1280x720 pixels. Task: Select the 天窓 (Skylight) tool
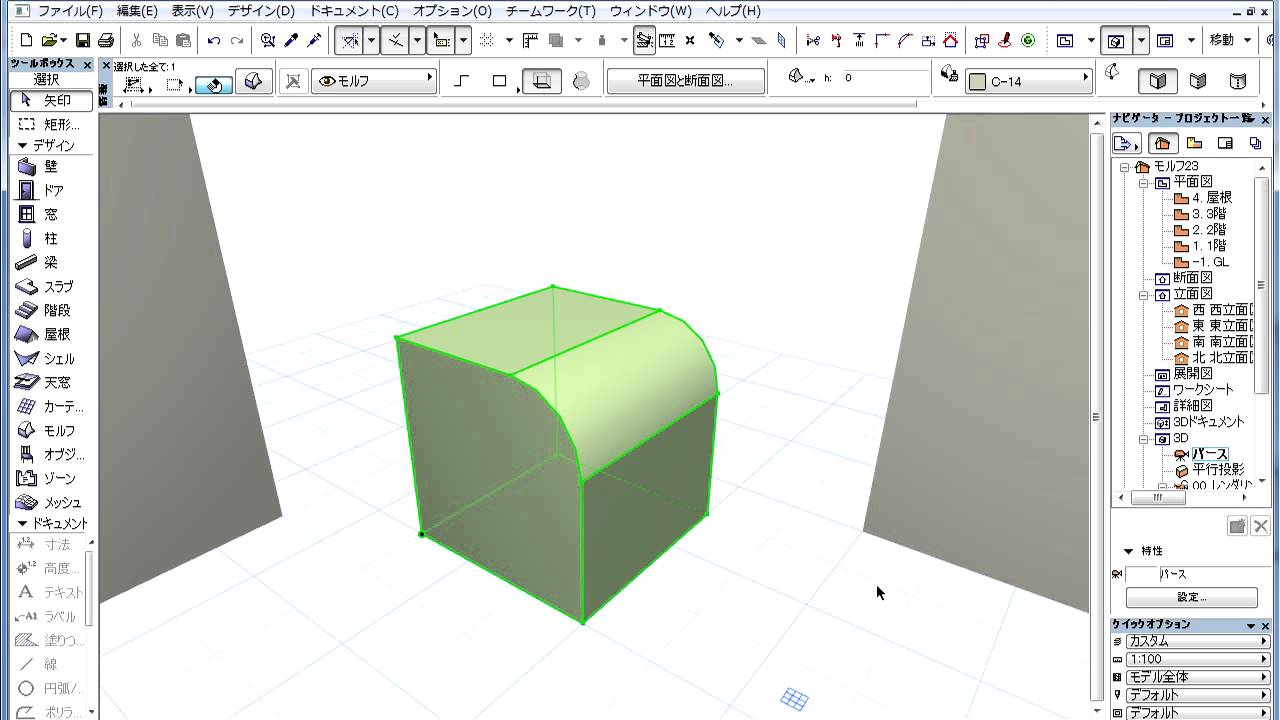[52, 383]
